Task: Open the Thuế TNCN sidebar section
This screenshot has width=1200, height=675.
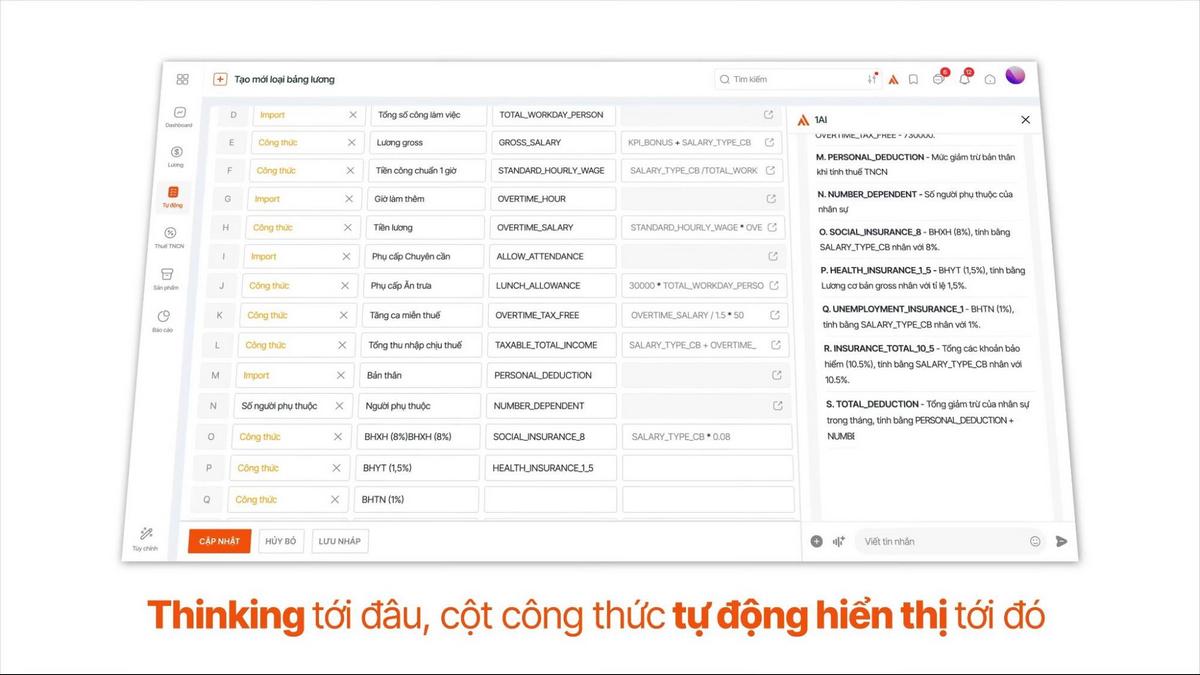Action: point(170,237)
